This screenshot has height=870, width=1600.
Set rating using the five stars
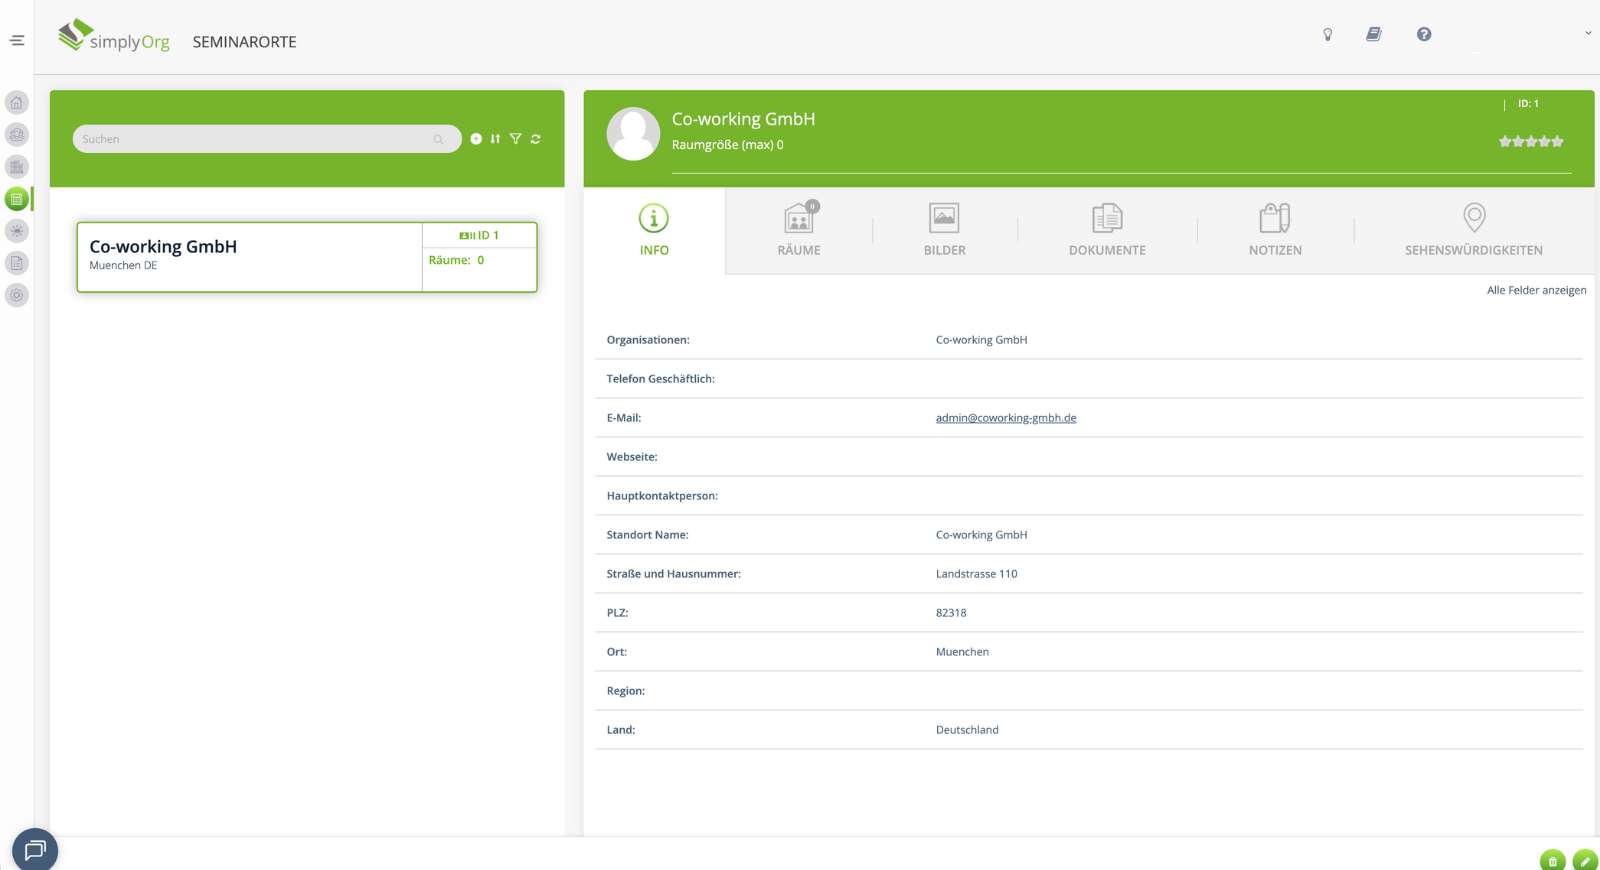(1530, 142)
